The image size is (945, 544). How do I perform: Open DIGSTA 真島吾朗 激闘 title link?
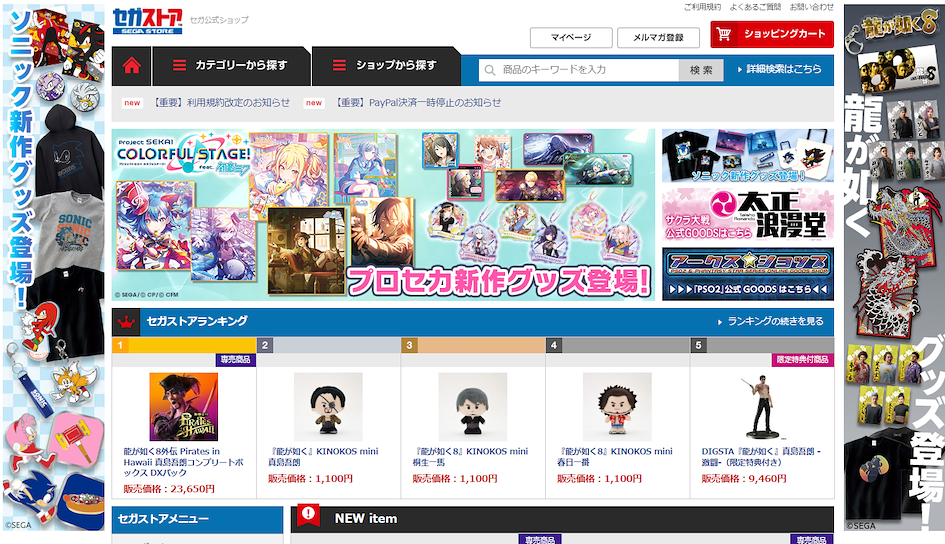761,457
